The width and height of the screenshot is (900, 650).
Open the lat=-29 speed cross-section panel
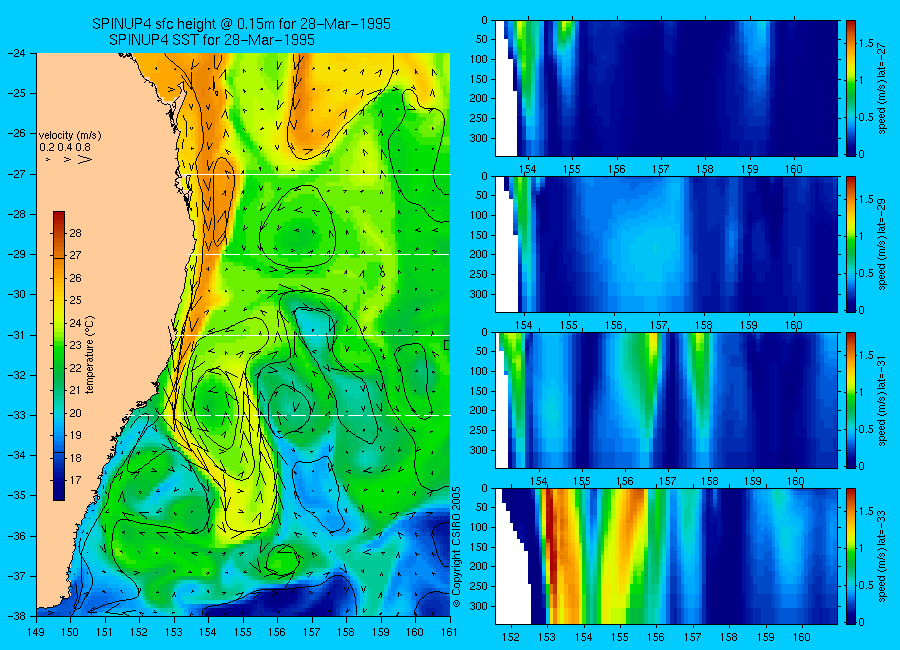coord(666,244)
